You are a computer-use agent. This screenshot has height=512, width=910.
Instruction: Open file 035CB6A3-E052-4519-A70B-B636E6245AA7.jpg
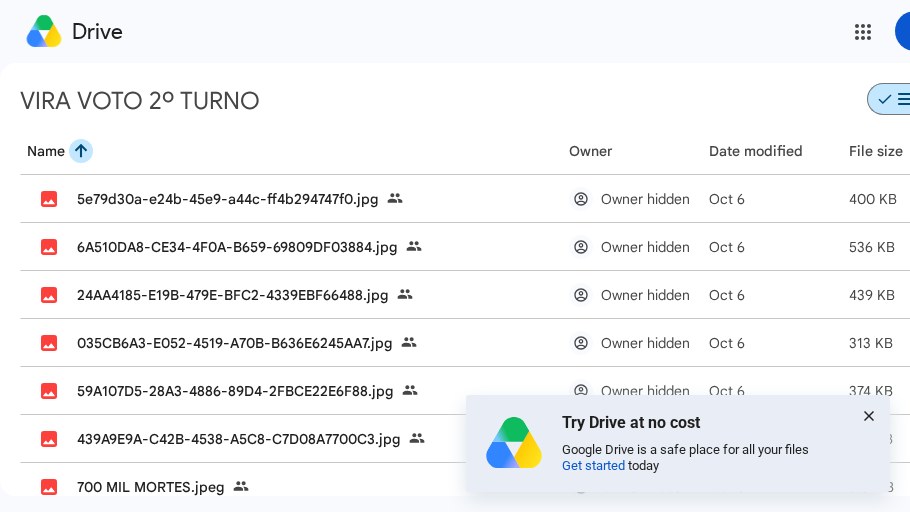(x=234, y=343)
